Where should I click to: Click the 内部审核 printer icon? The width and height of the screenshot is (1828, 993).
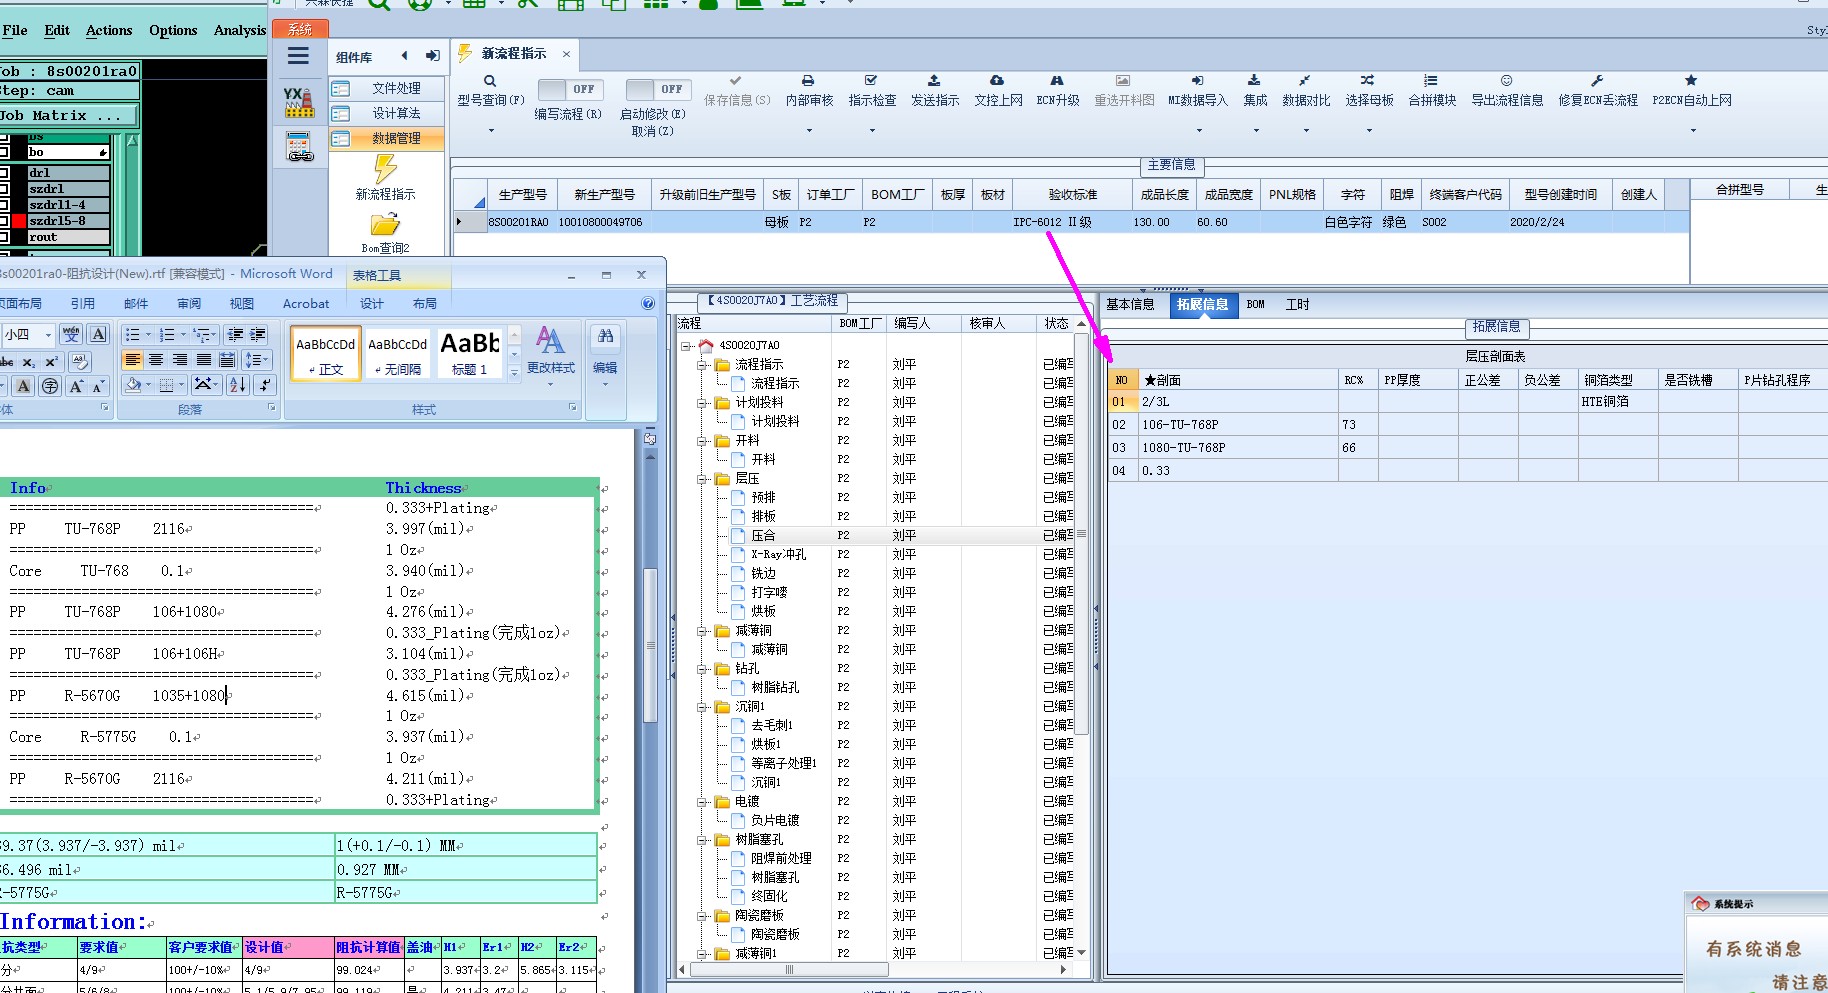coord(808,80)
